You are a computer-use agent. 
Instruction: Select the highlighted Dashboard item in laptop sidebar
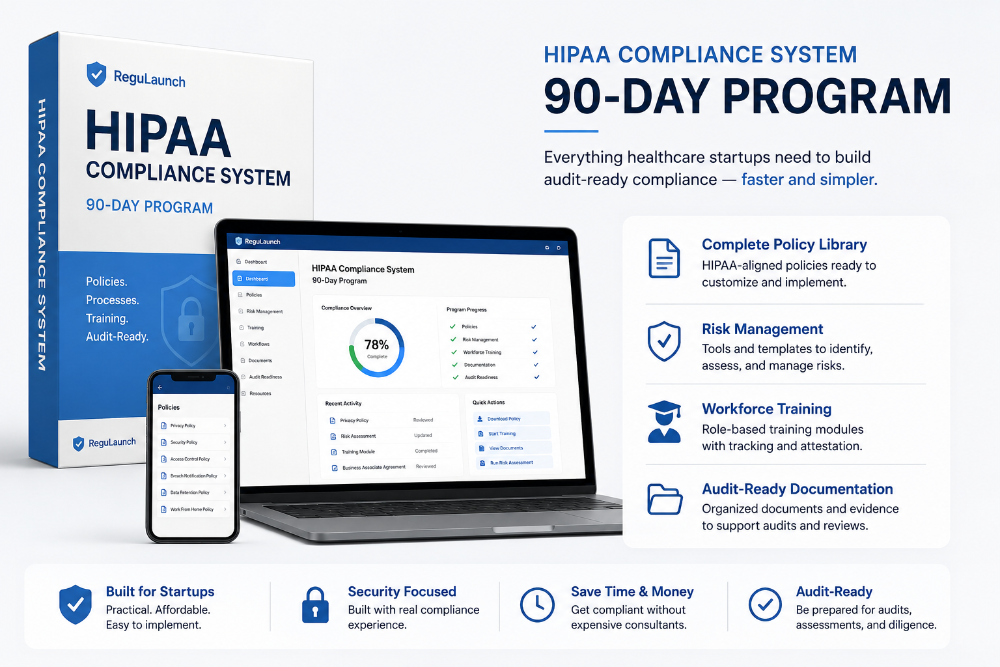click(263, 279)
